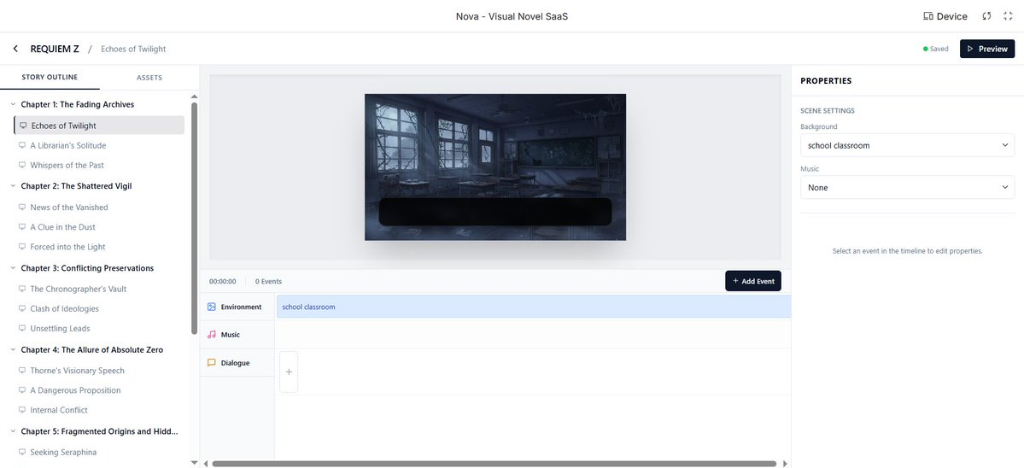The height and width of the screenshot is (468, 1024).
Task: Click the timeline scrollbar right arrow
Action: click(x=785, y=463)
